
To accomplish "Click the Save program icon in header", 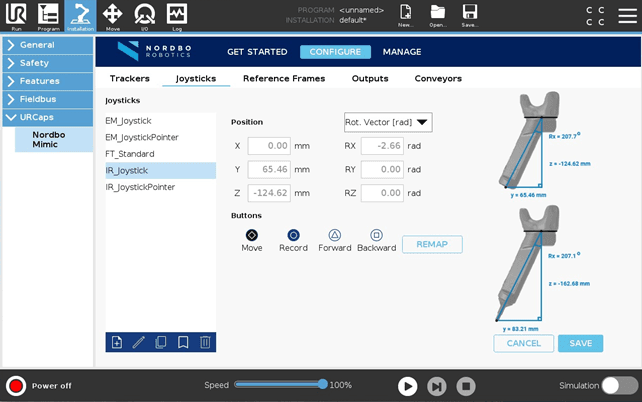I will pos(469,14).
